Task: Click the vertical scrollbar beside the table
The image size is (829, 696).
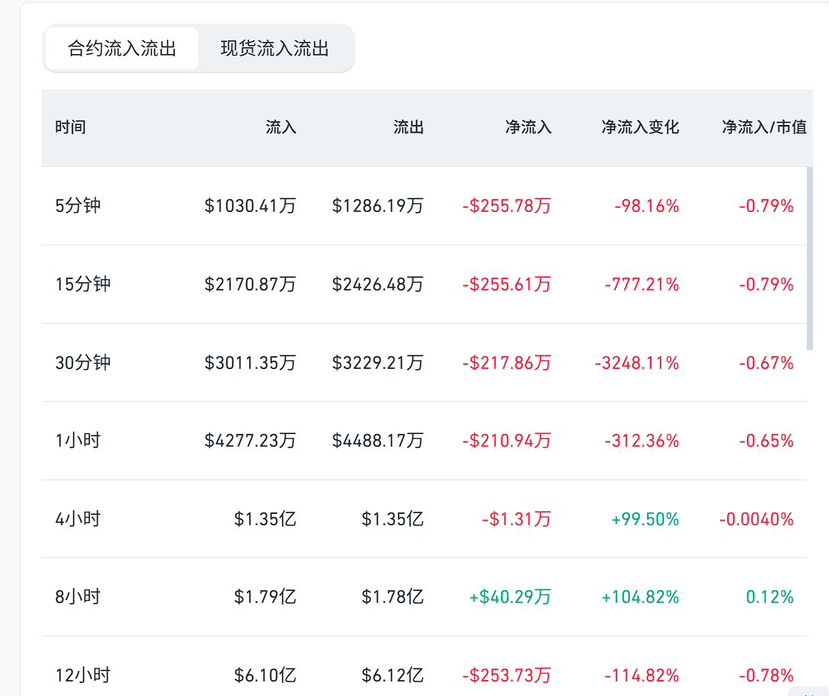Action: [x=810, y=260]
